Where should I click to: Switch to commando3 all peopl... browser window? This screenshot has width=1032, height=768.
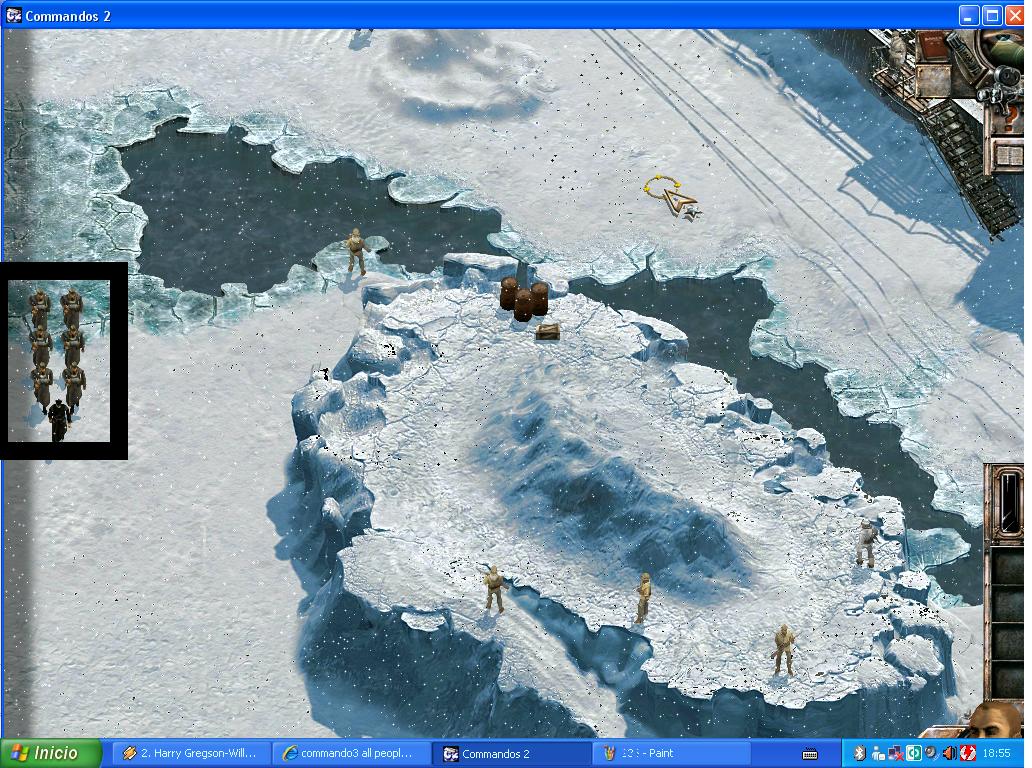coord(351,754)
